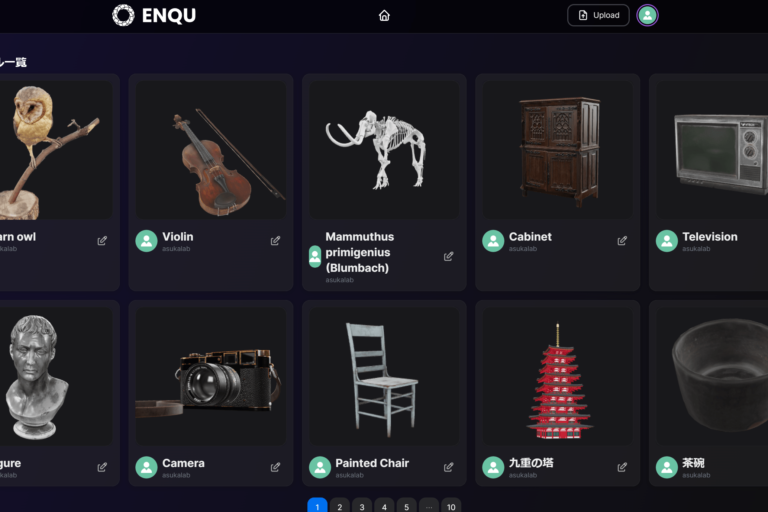Viewport: 768px width, 512px height.
Task: Jump to page 10
Action: 451,506
